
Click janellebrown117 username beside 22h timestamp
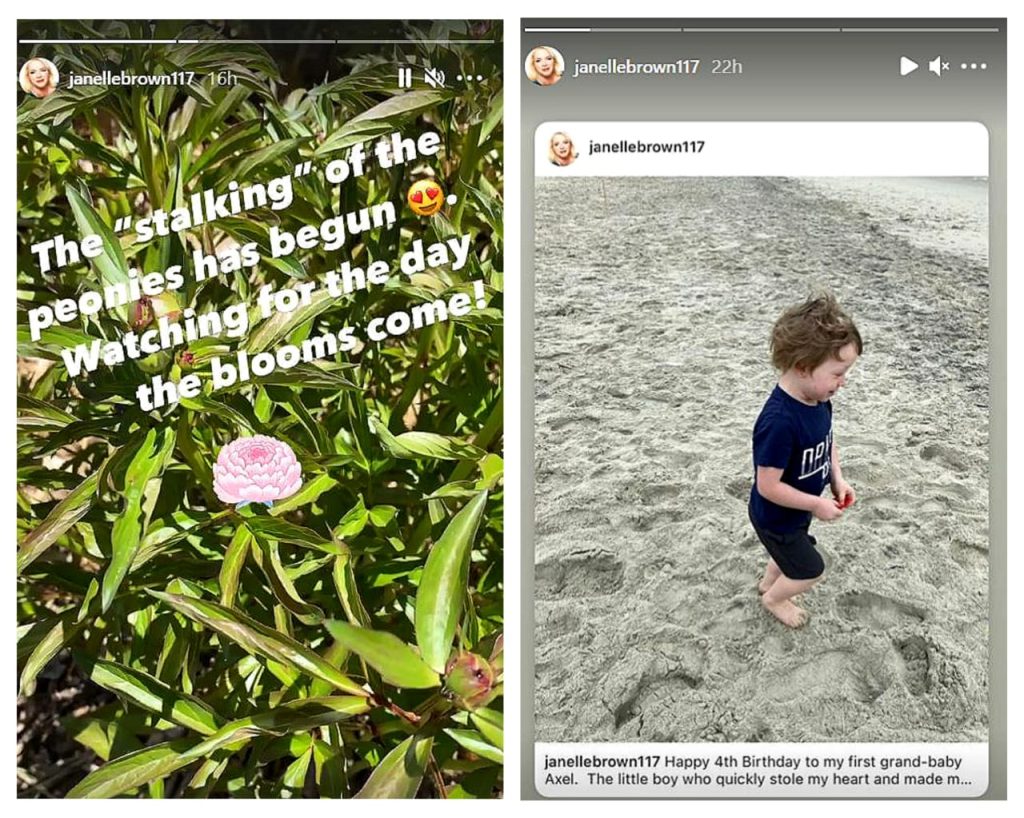click(x=636, y=67)
